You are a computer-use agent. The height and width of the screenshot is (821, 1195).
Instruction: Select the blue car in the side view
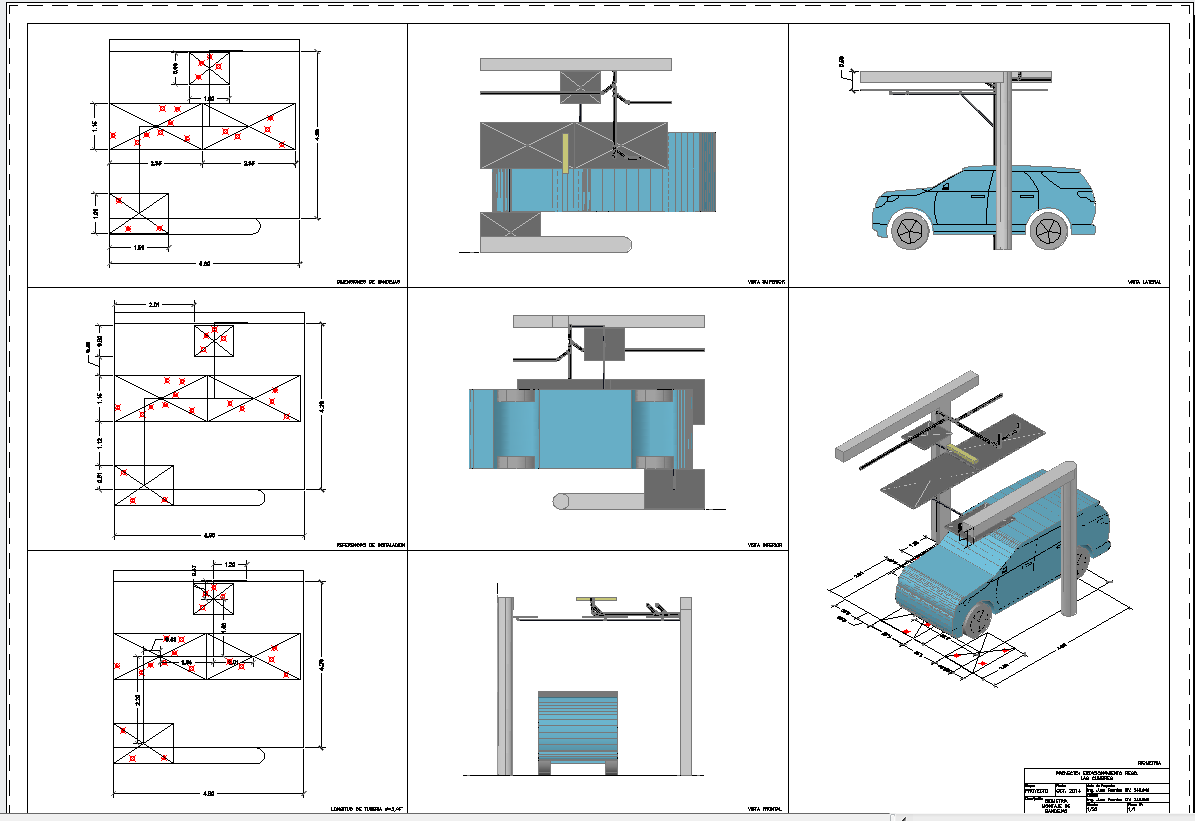click(985, 205)
